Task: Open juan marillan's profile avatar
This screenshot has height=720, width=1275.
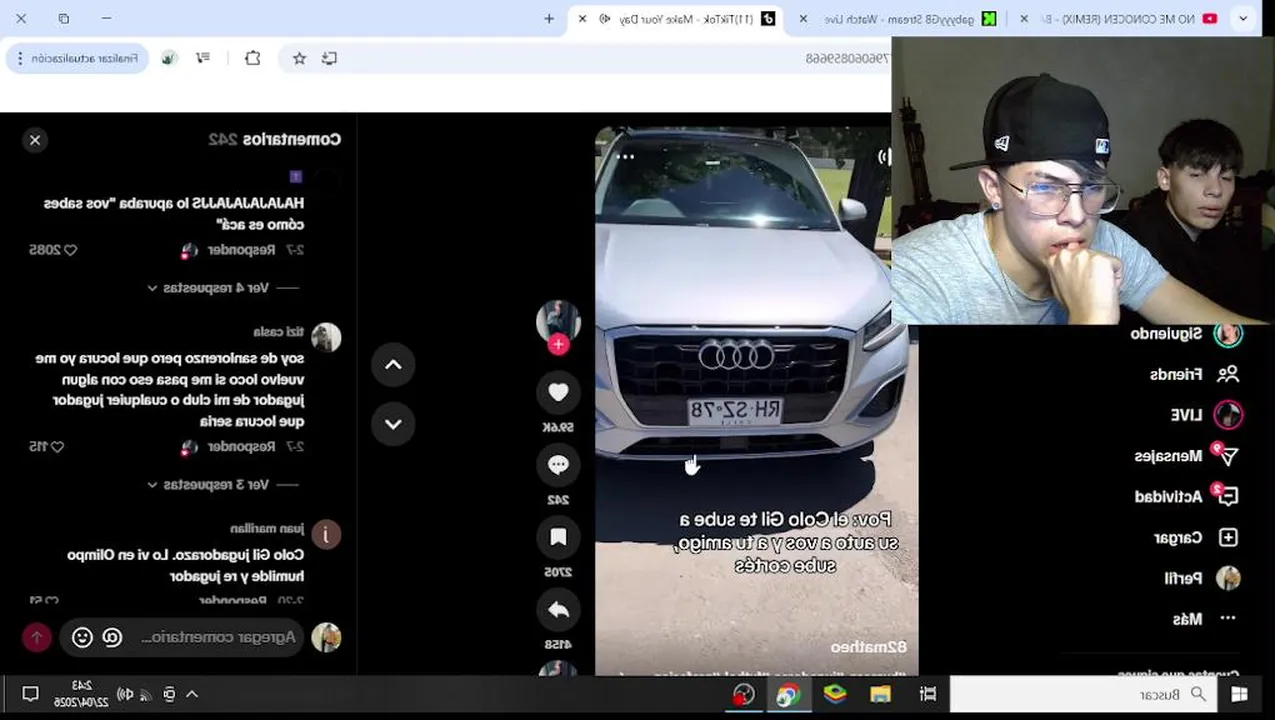Action: pyautogui.click(x=326, y=534)
